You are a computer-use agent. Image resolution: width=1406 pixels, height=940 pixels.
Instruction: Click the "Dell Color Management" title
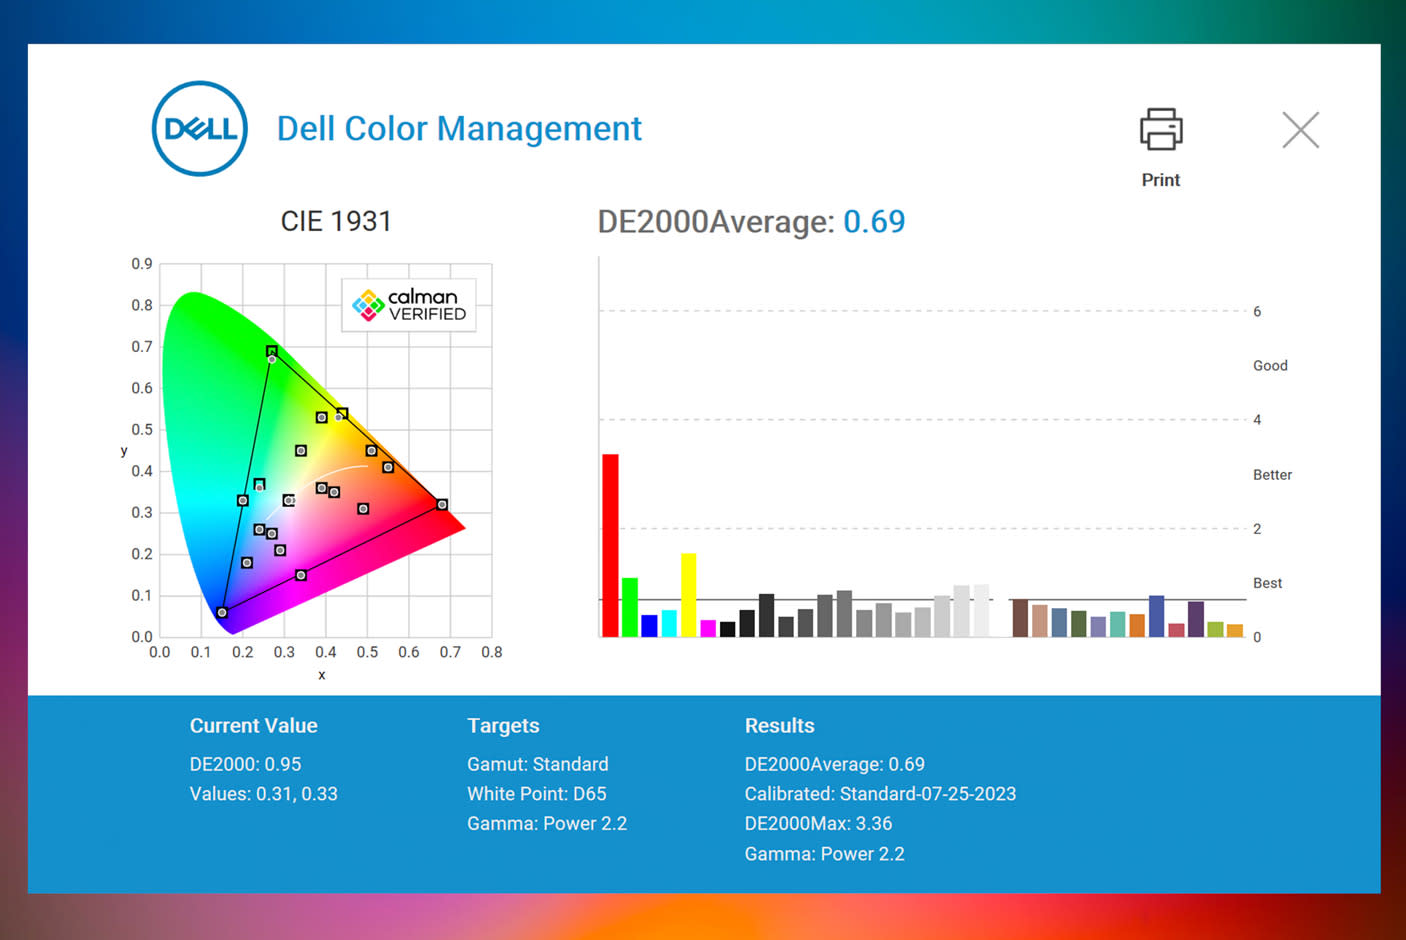[x=459, y=129]
